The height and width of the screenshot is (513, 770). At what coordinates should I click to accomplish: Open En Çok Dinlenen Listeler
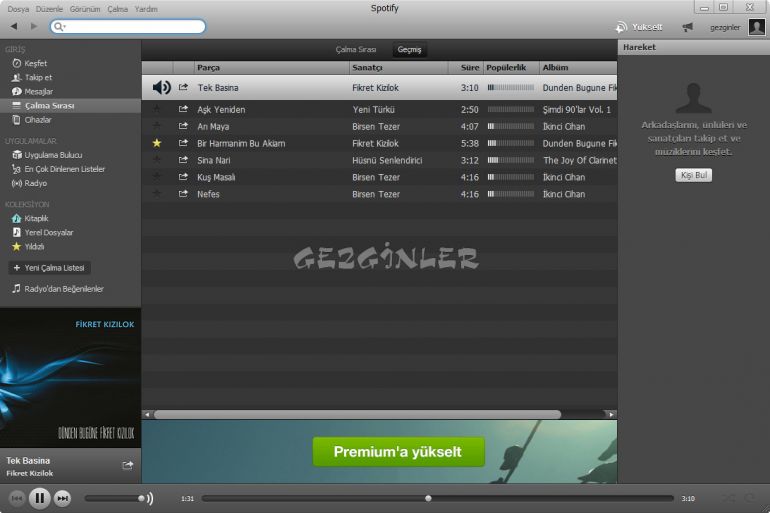click(58, 169)
